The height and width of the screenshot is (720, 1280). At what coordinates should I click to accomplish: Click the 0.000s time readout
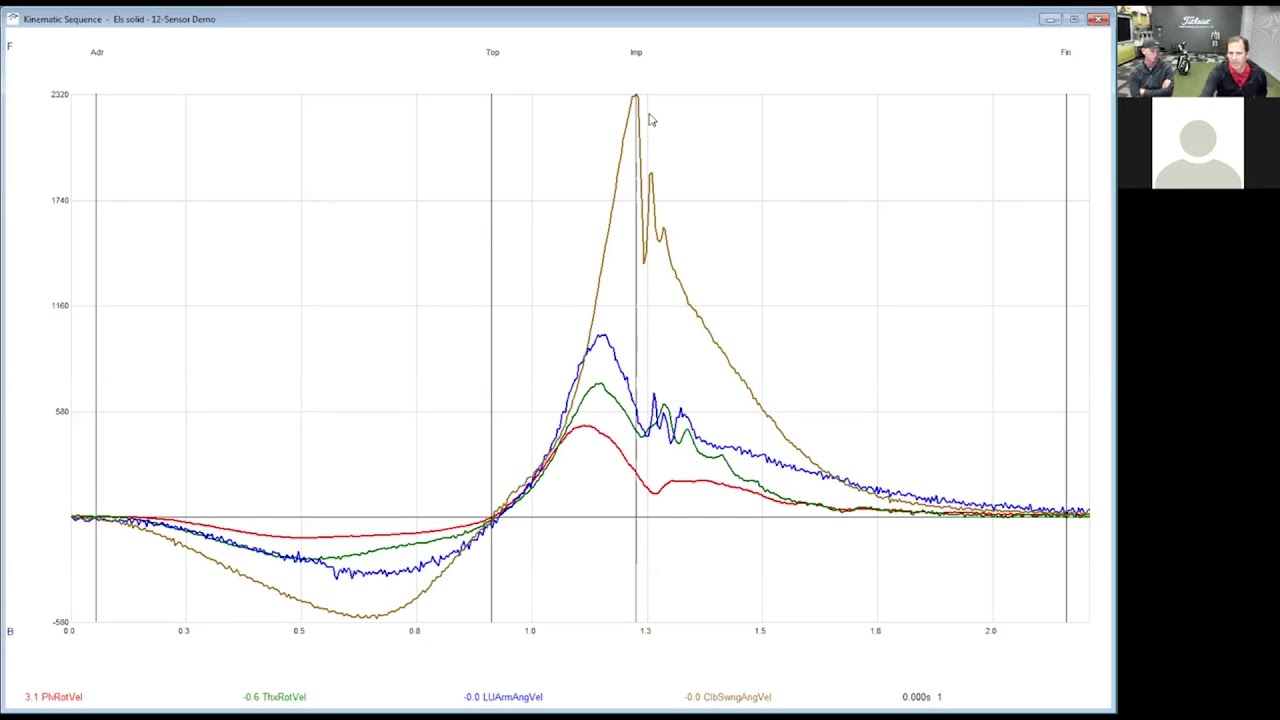pos(916,697)
